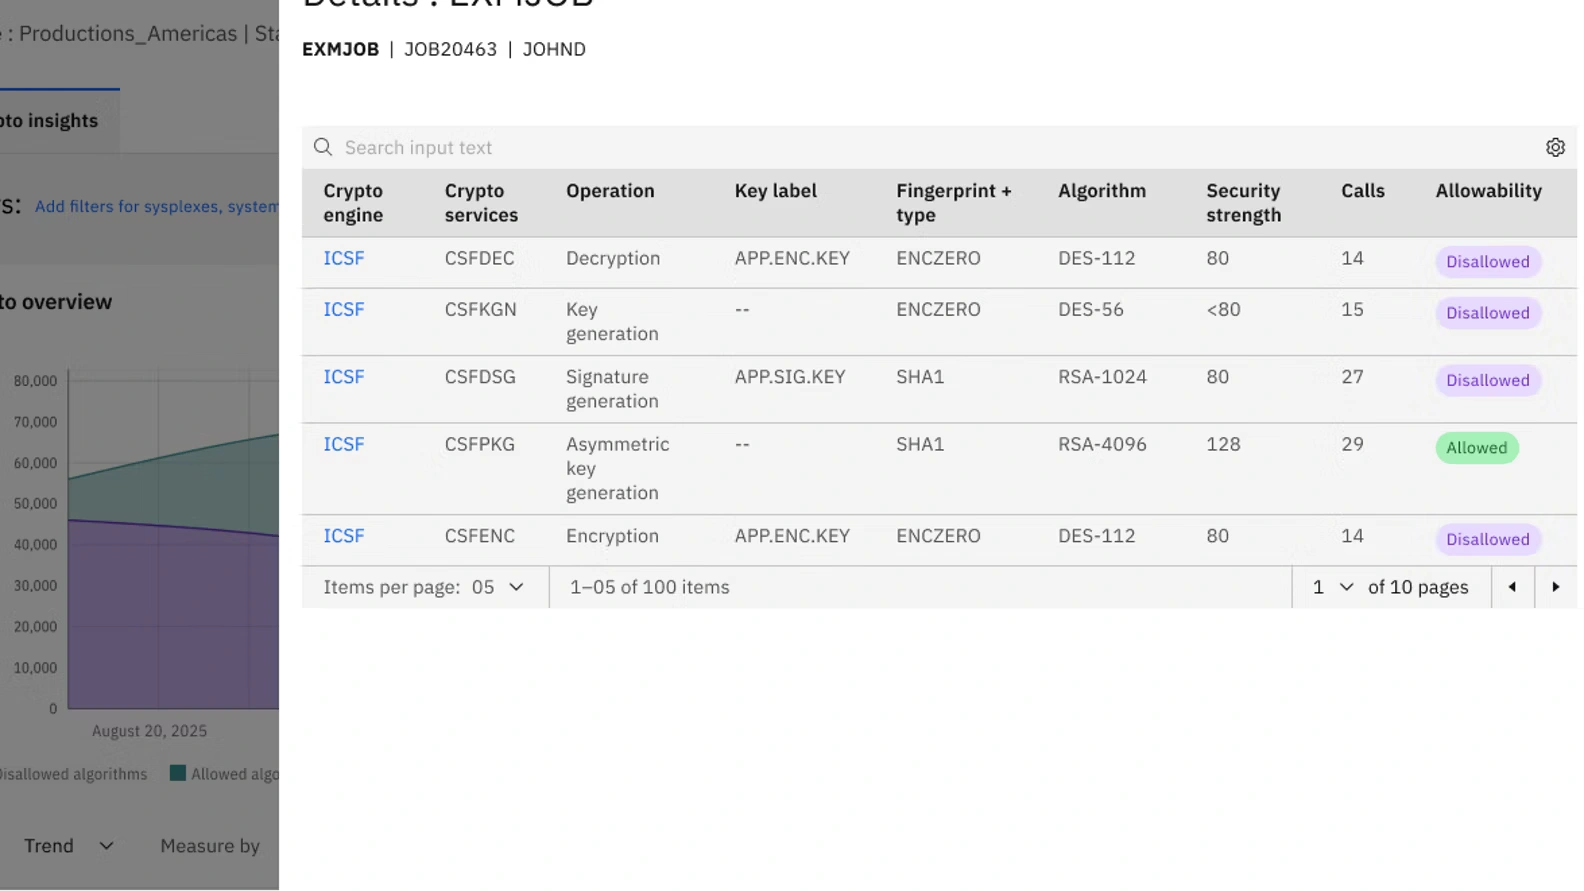Type in the Search input text field

[900, 148]
